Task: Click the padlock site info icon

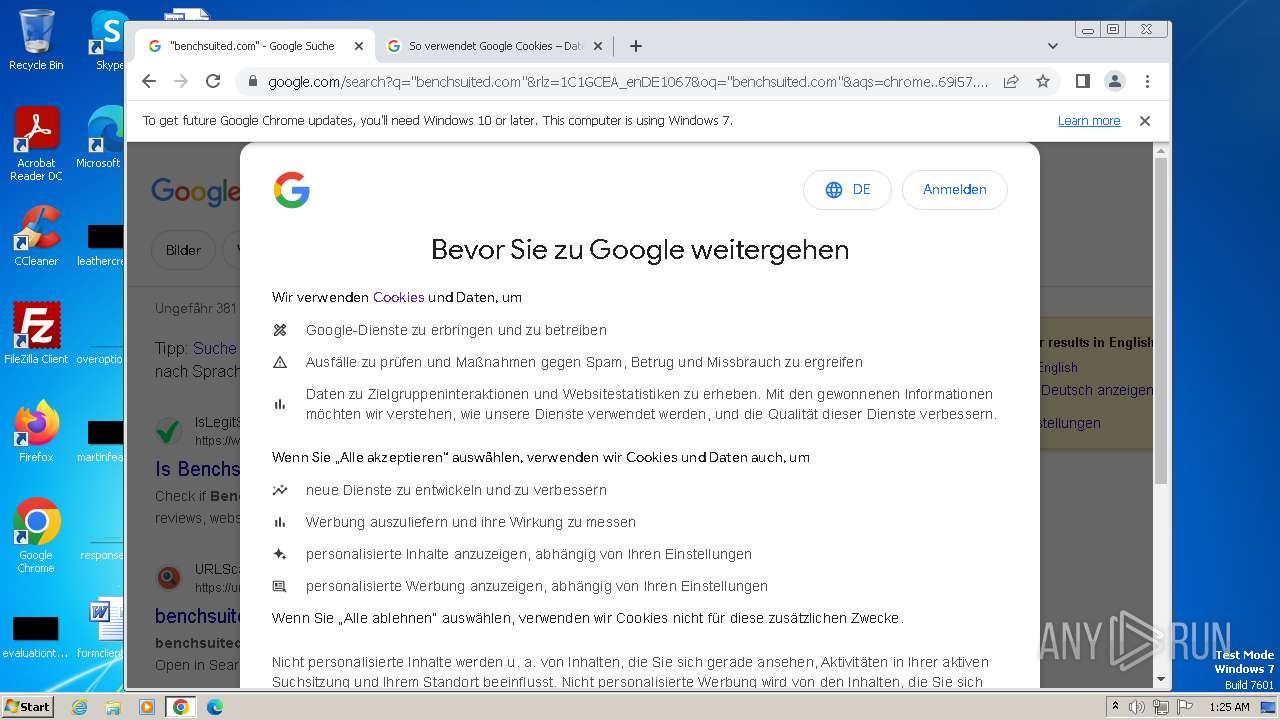Action: [x=252, y=82]
